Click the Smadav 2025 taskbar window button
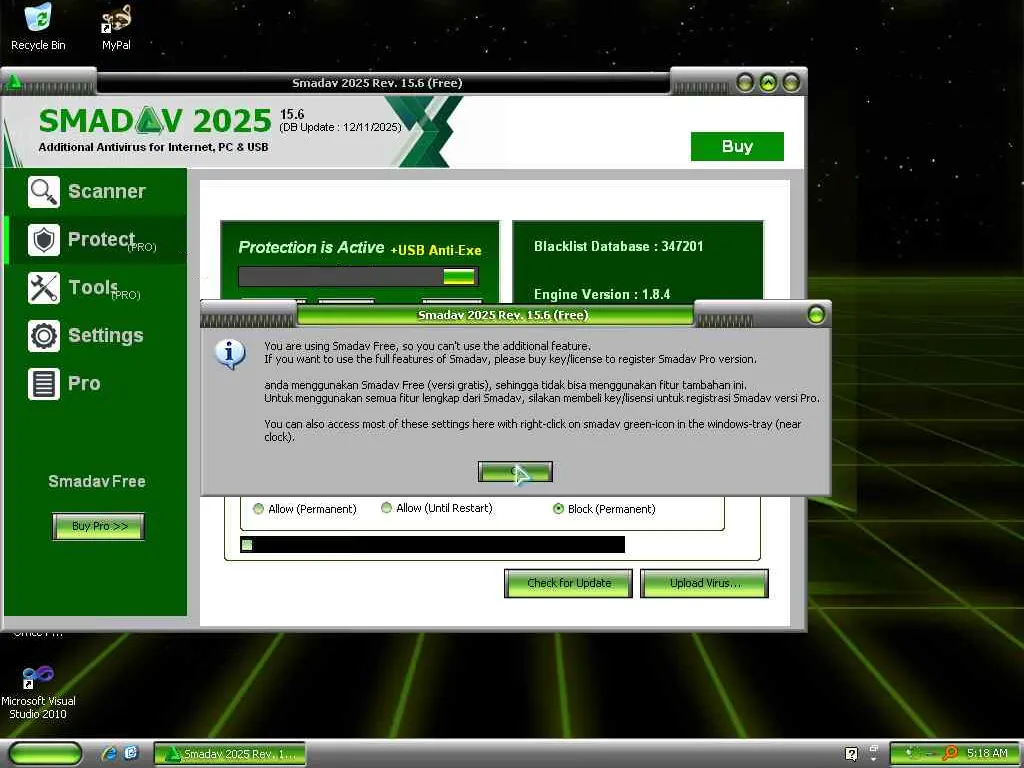Screen dimensions: 1024x768 (x=230, y=754)
